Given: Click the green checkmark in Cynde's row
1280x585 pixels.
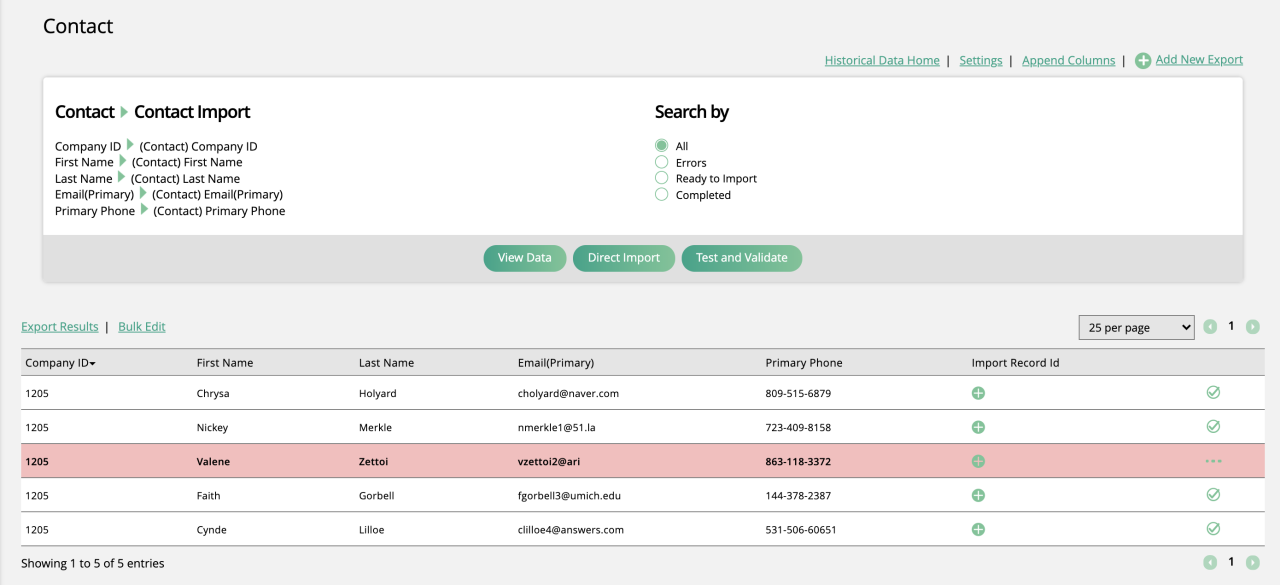Looking at the screenshot, I should click(1213, 528).
